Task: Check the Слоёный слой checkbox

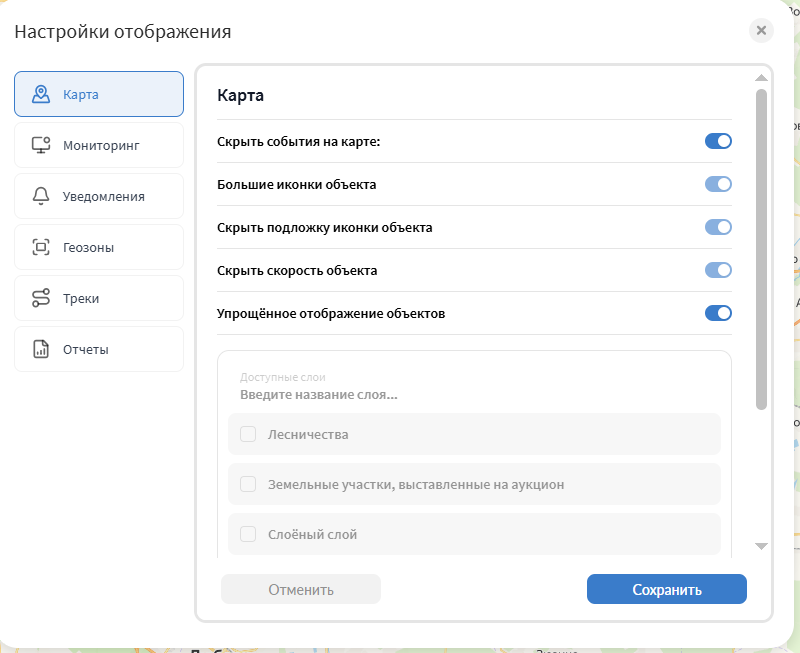Action: pyautogui.click(x=248, y=534)
